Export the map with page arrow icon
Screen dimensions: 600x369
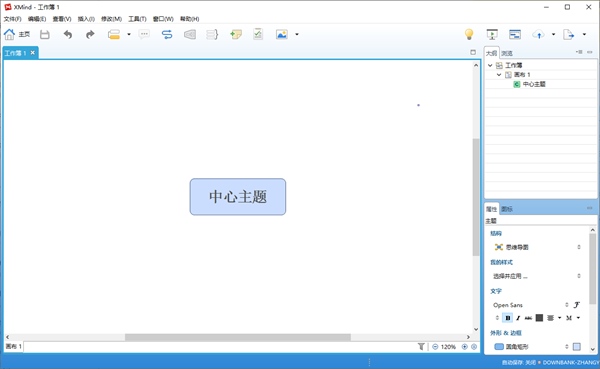569,34
